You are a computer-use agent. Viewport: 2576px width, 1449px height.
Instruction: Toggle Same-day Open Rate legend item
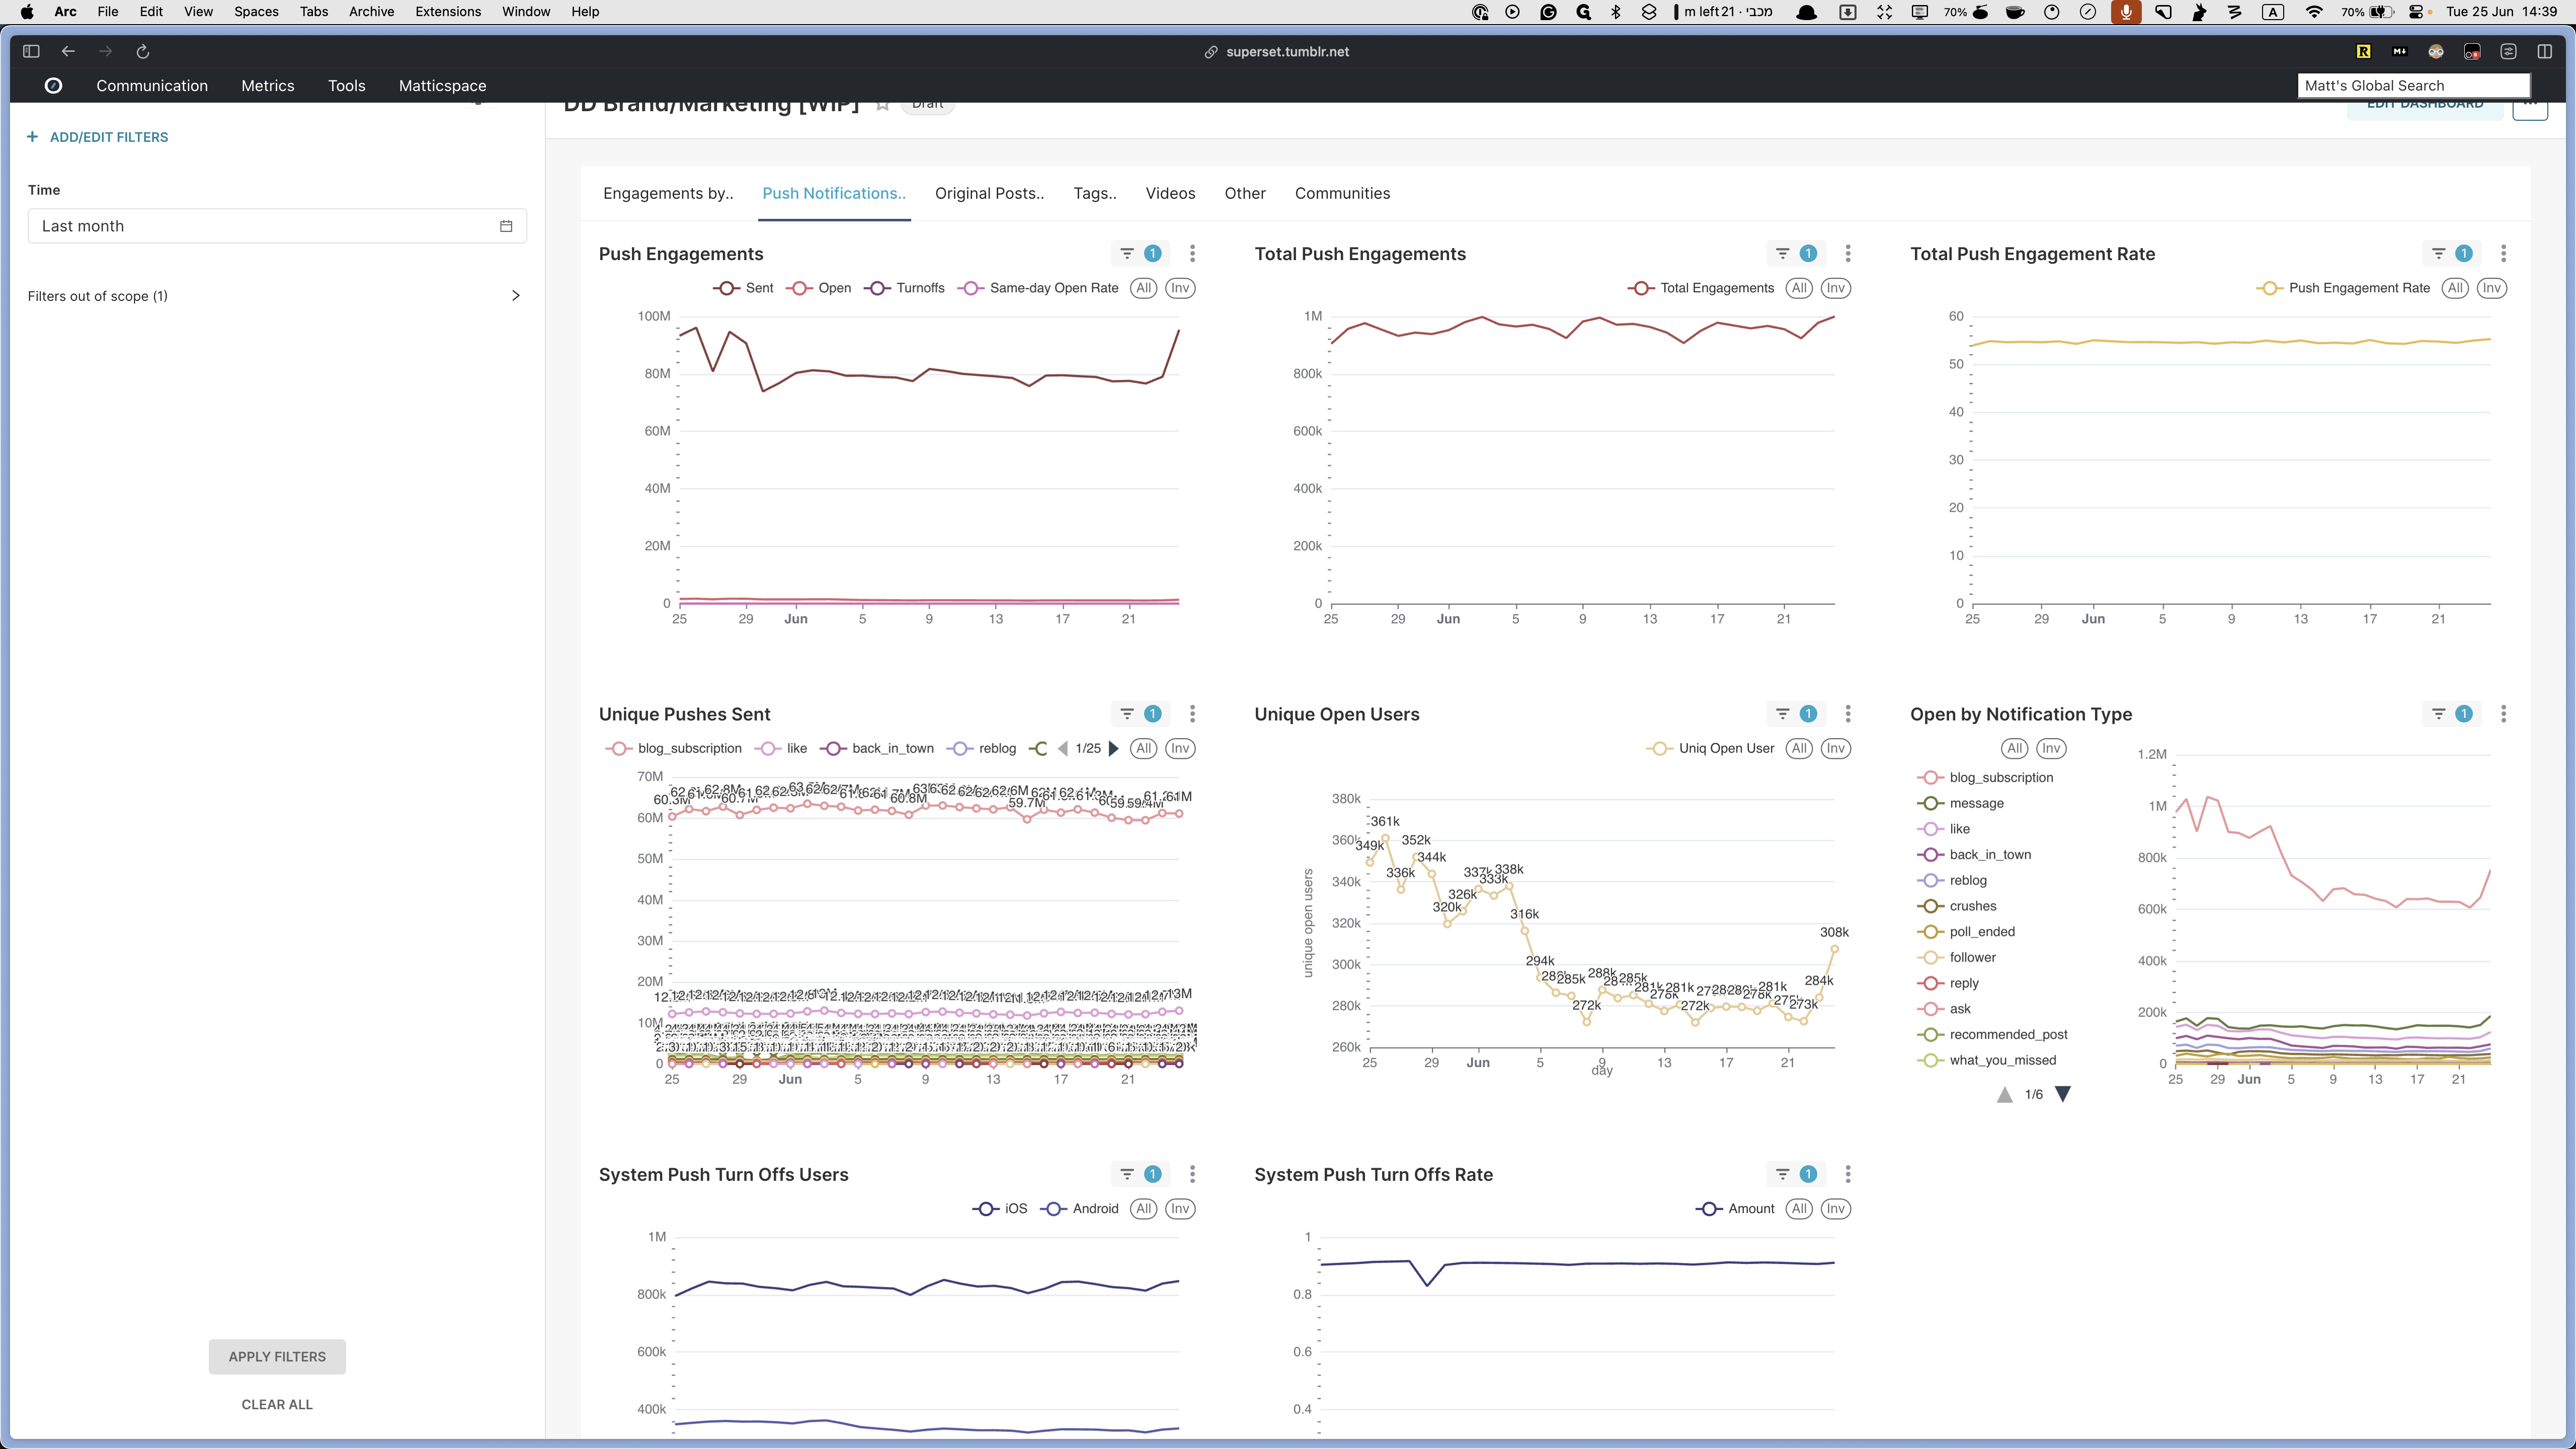pyautogui.click(x=1037, y=288)
